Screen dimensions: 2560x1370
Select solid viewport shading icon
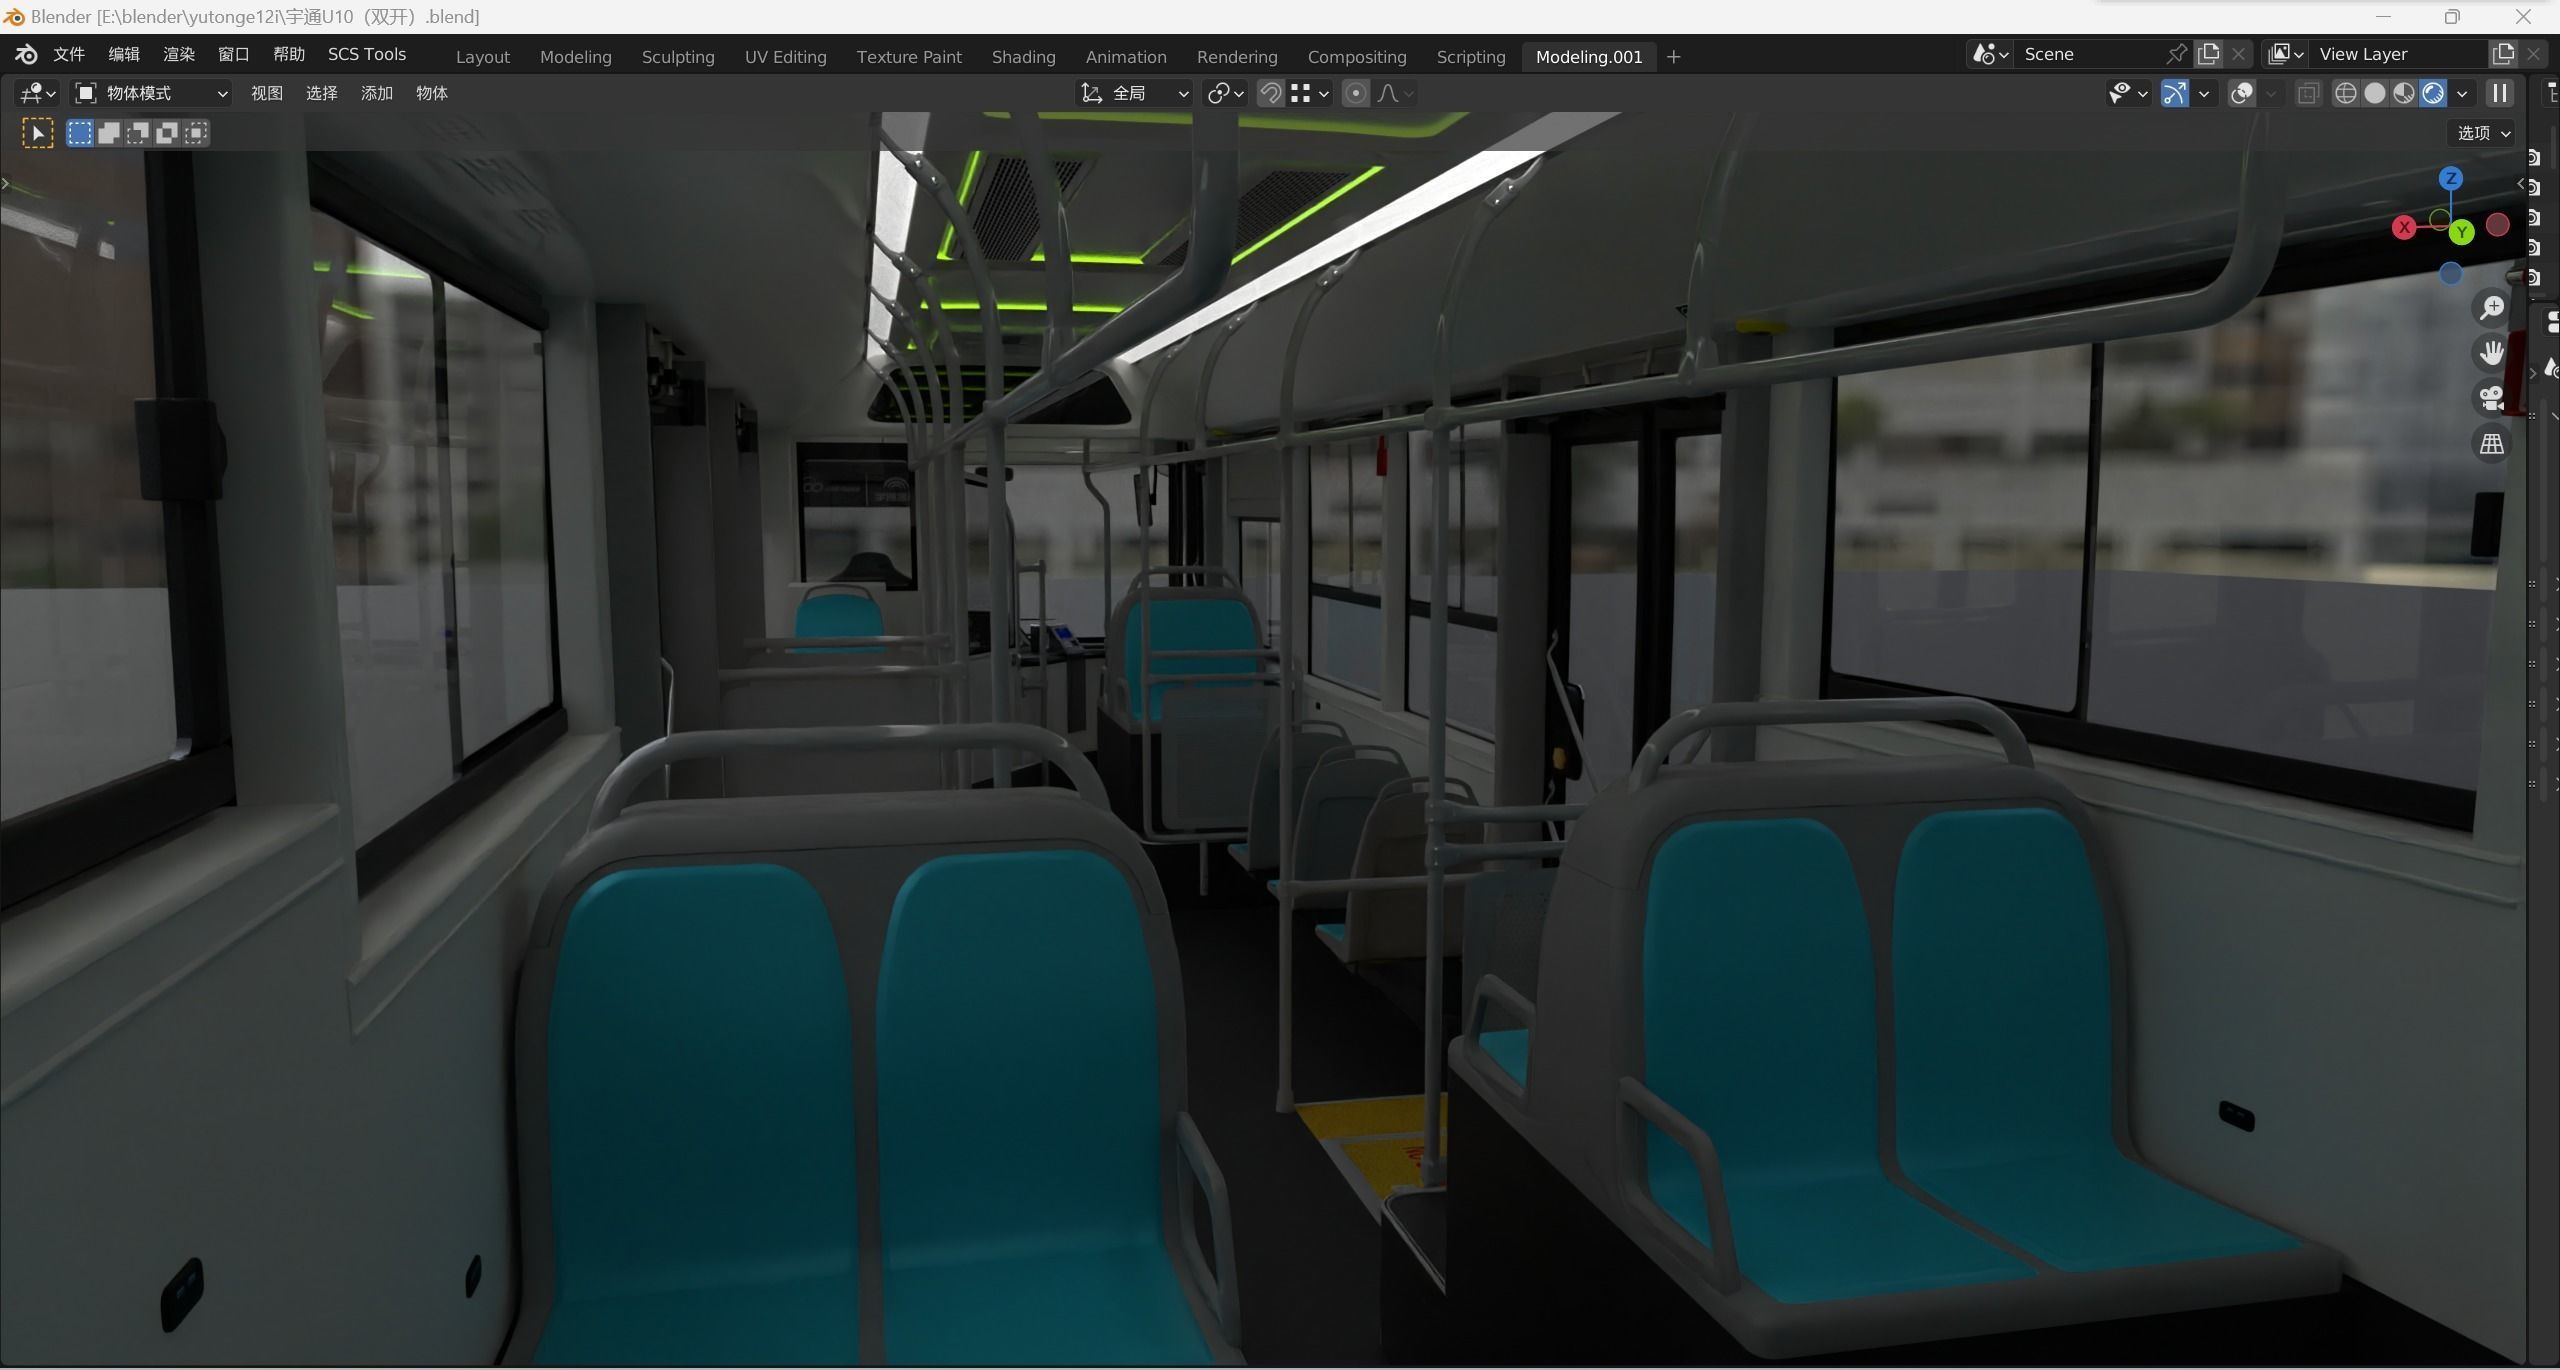[2374, 94]
